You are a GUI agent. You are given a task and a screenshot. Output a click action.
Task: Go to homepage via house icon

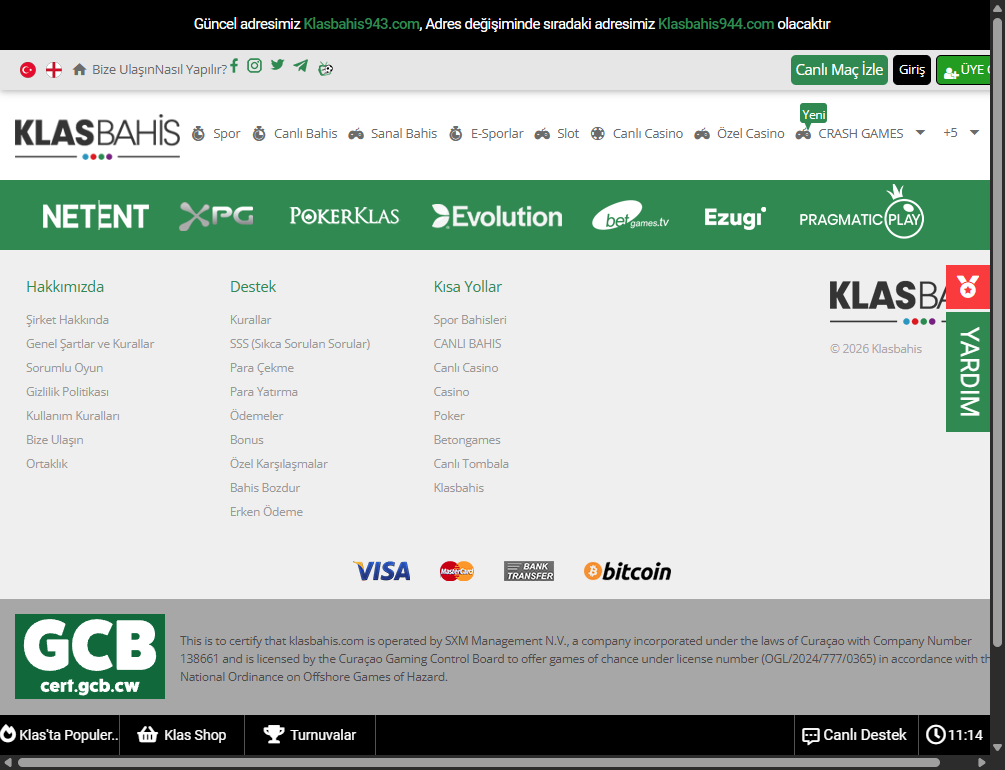(x=79, y=69)
